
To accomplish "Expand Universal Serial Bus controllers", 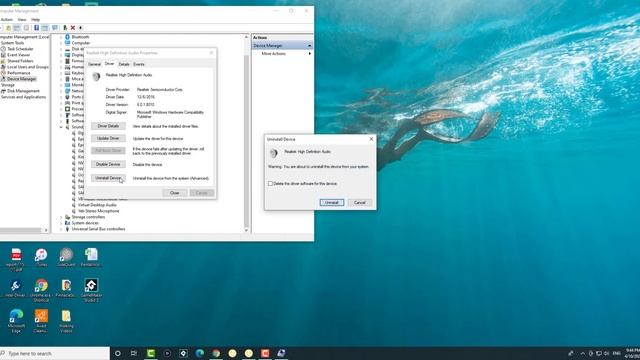I will (x=61, y=229).
